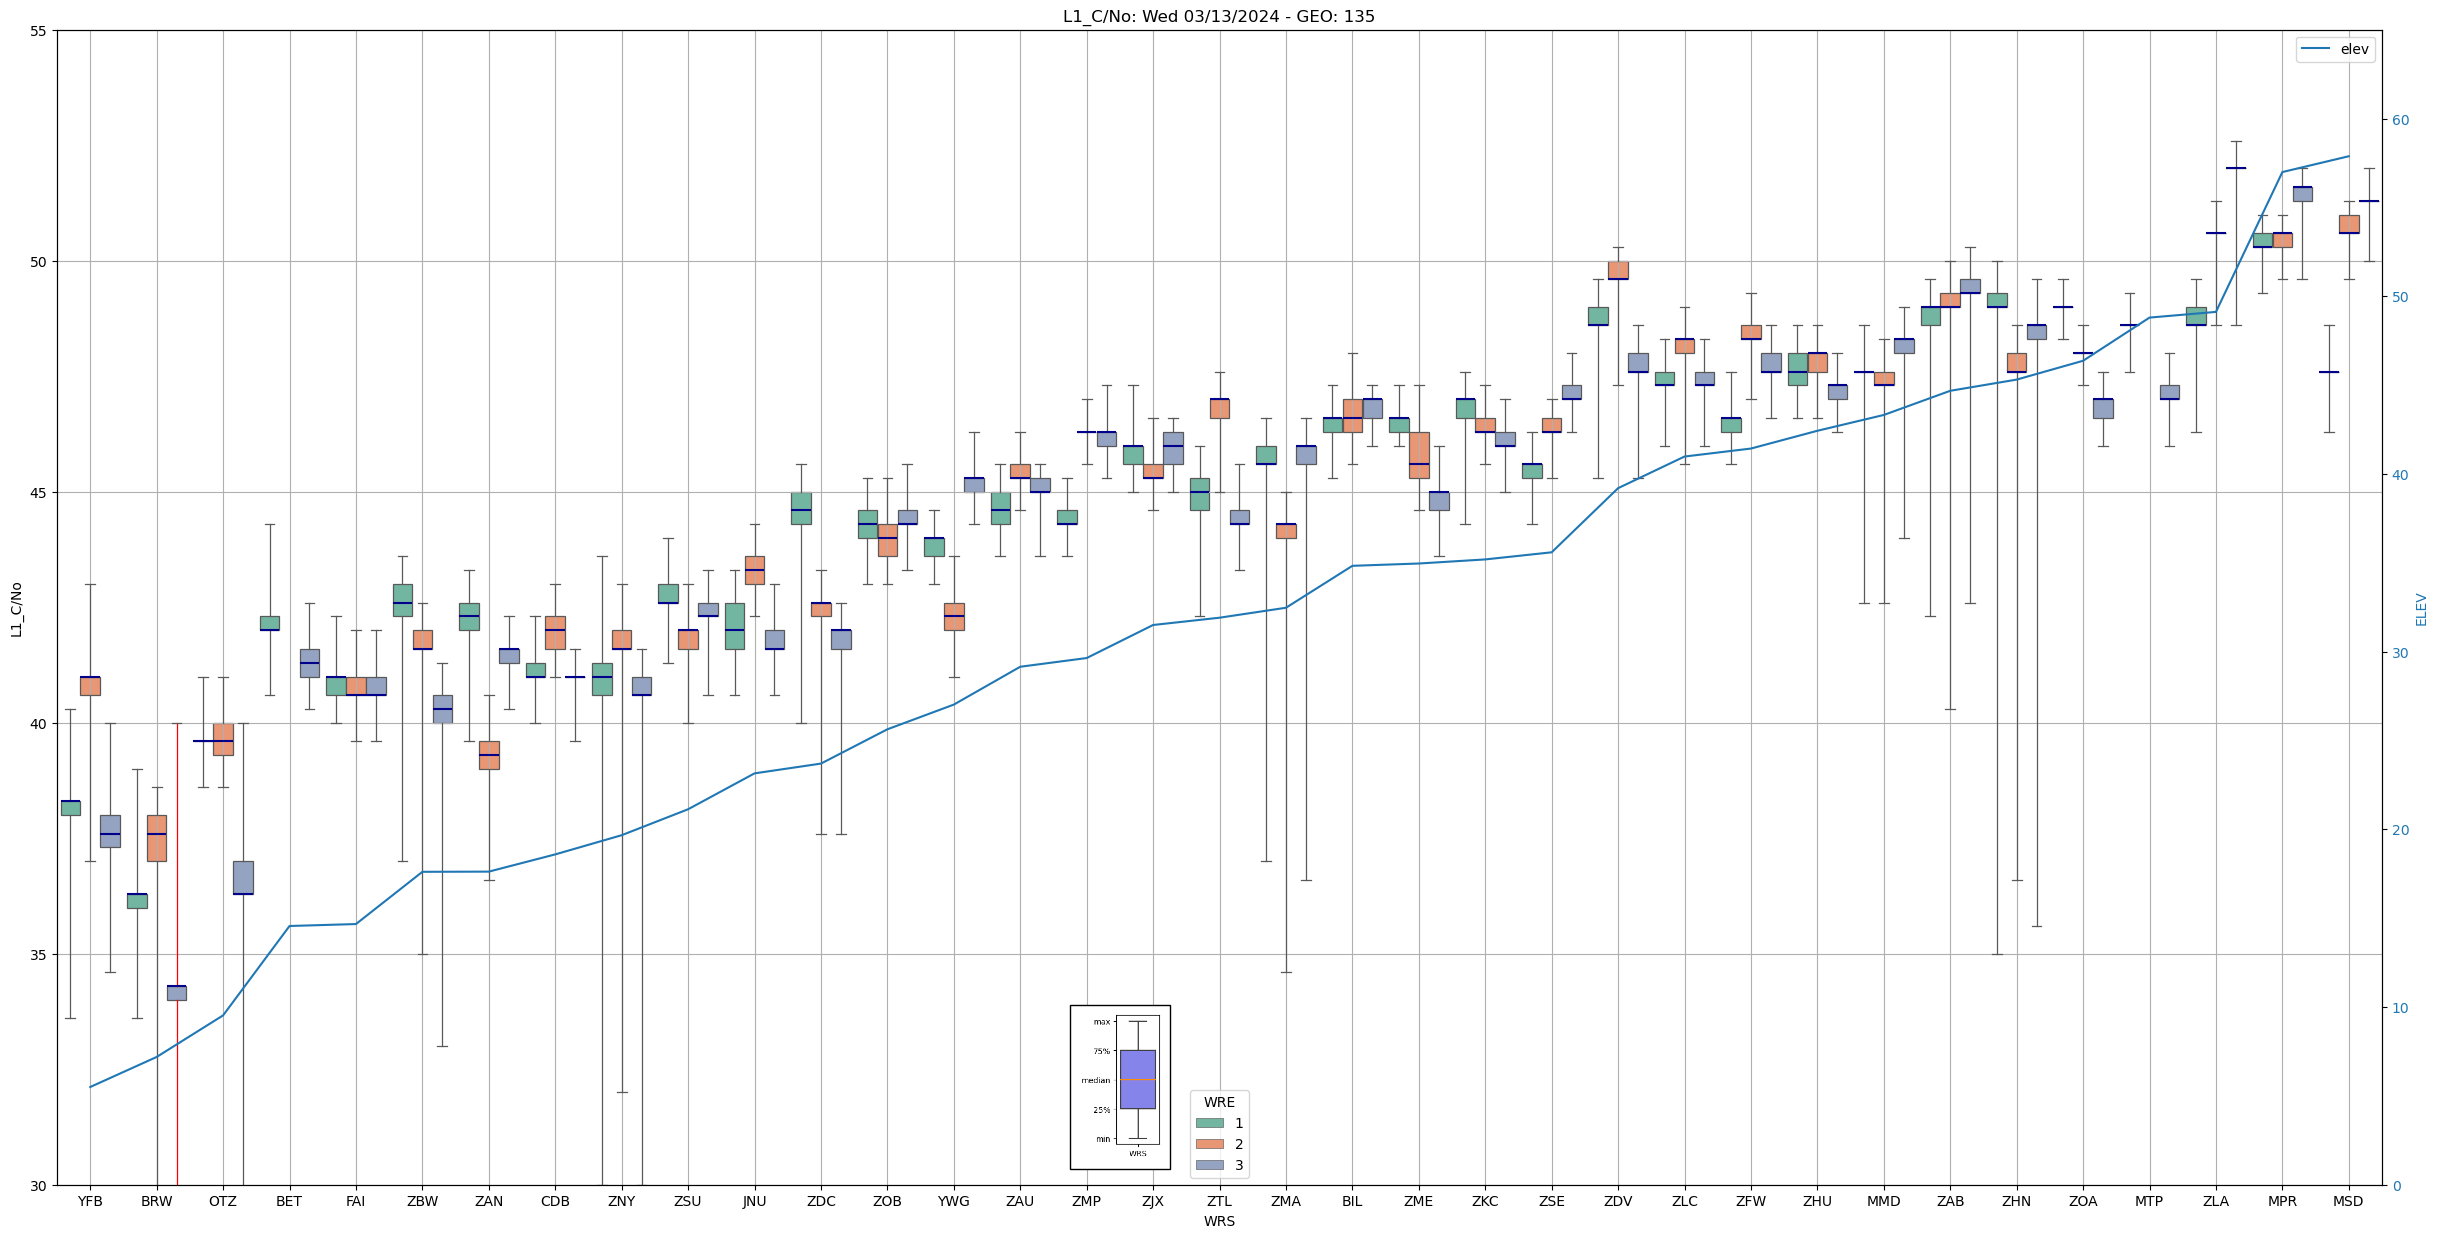This screenshot has width=2439, height=1238.
Task: Click the MSD station label
Action: 2349,1202
